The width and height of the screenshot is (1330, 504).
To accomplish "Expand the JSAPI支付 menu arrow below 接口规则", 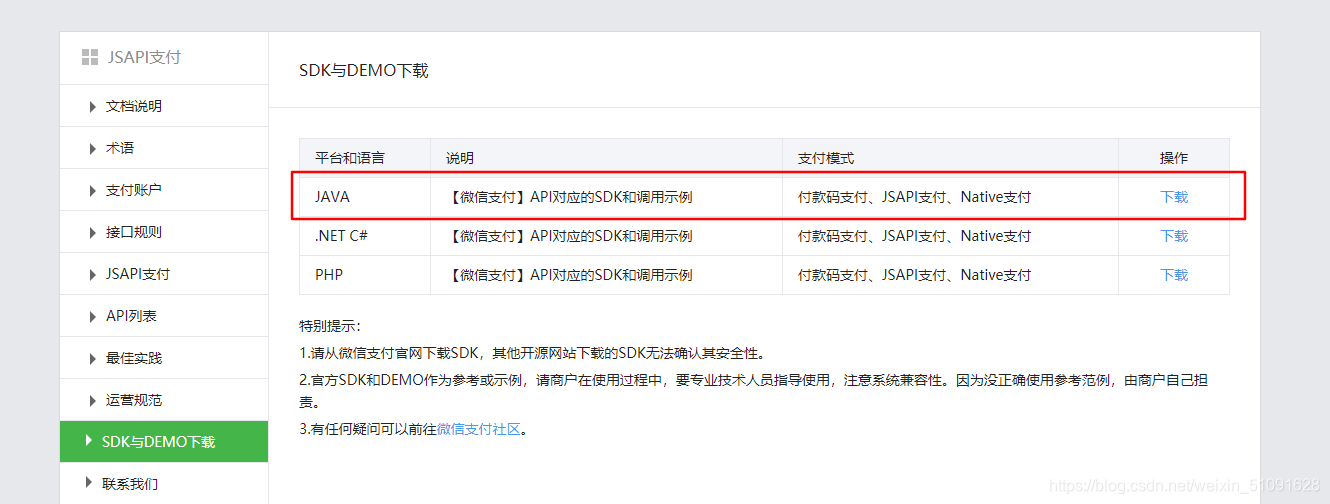I will 93,274.
